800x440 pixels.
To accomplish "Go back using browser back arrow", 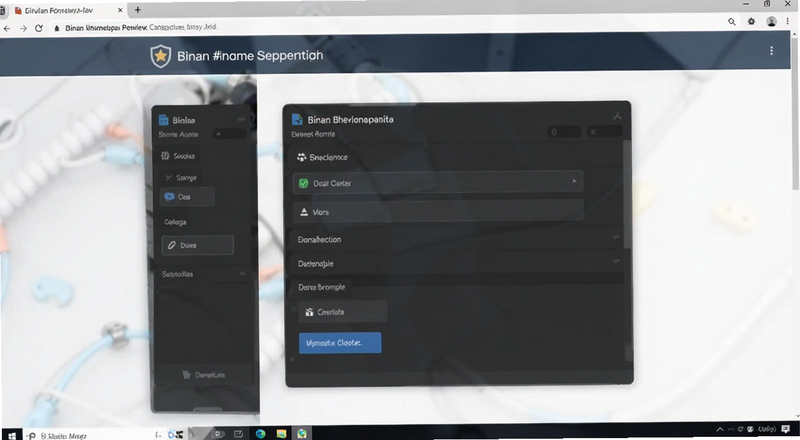I will (7, 29).
